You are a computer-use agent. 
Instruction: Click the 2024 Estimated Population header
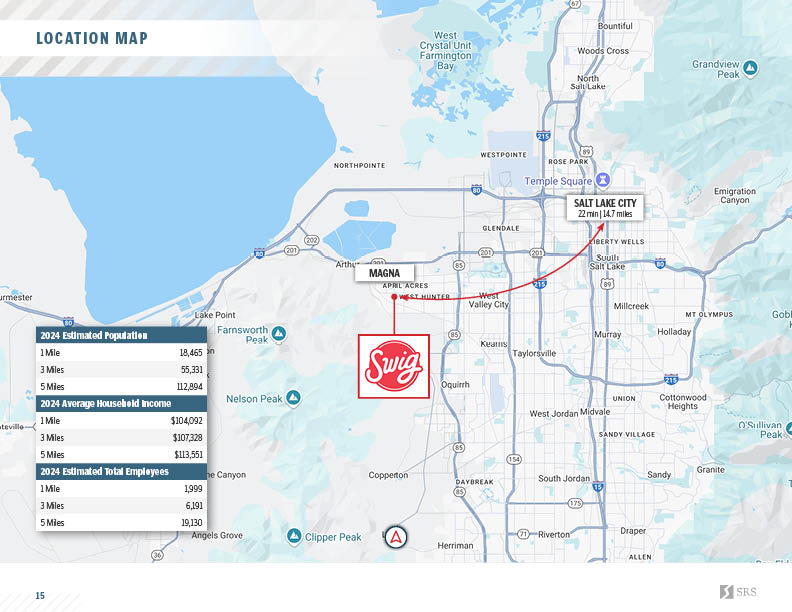(x=121, y=335)
